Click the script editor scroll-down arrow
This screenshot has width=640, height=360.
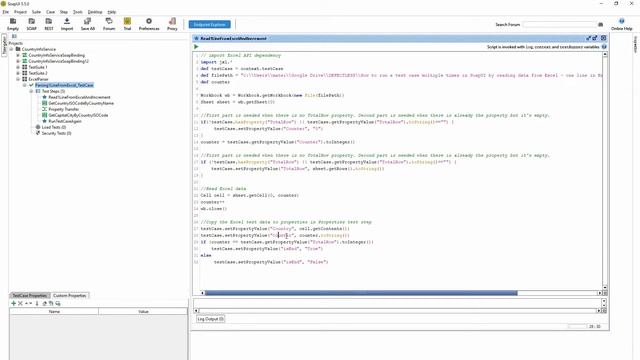click(x=604, y=287)
